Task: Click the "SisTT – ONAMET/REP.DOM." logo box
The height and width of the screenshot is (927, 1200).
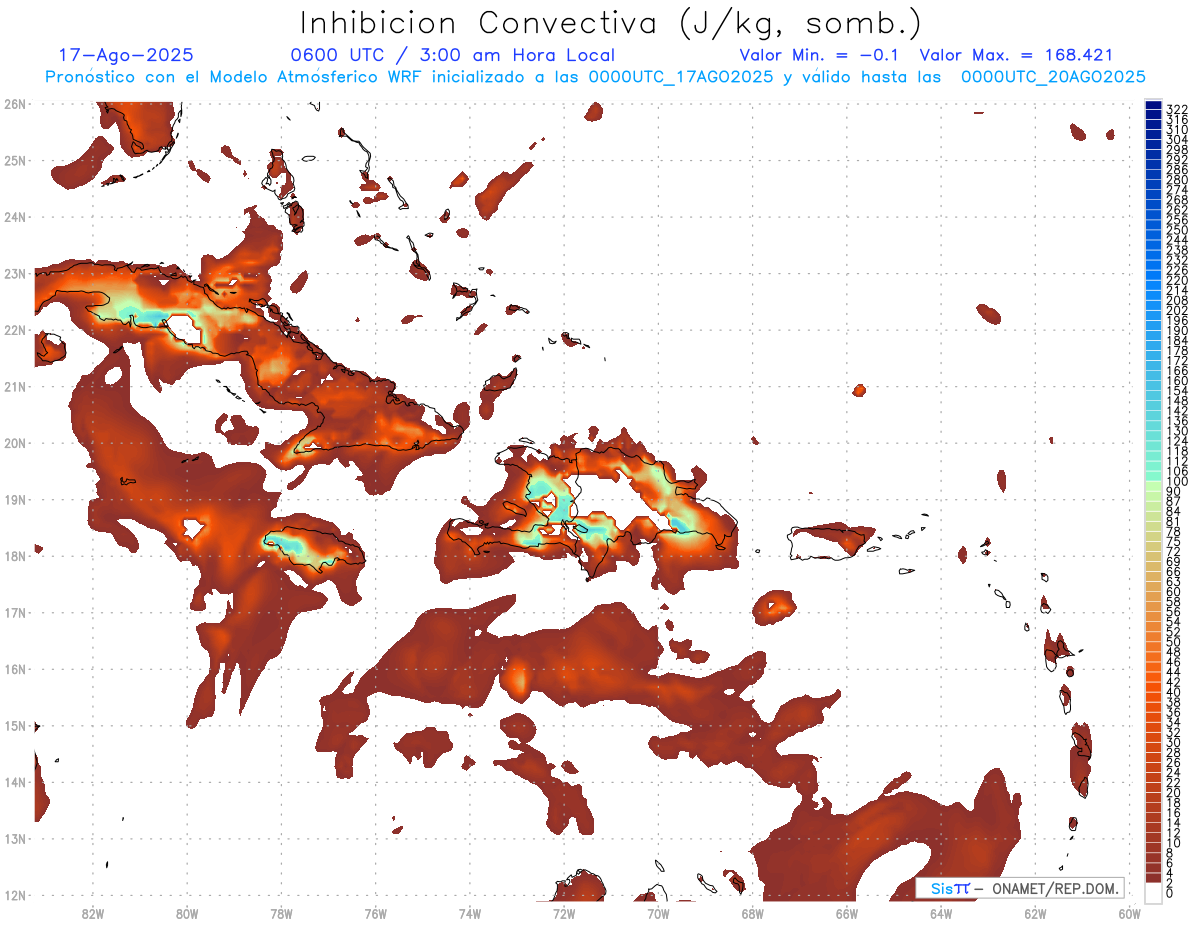Action: point(1020,888)
